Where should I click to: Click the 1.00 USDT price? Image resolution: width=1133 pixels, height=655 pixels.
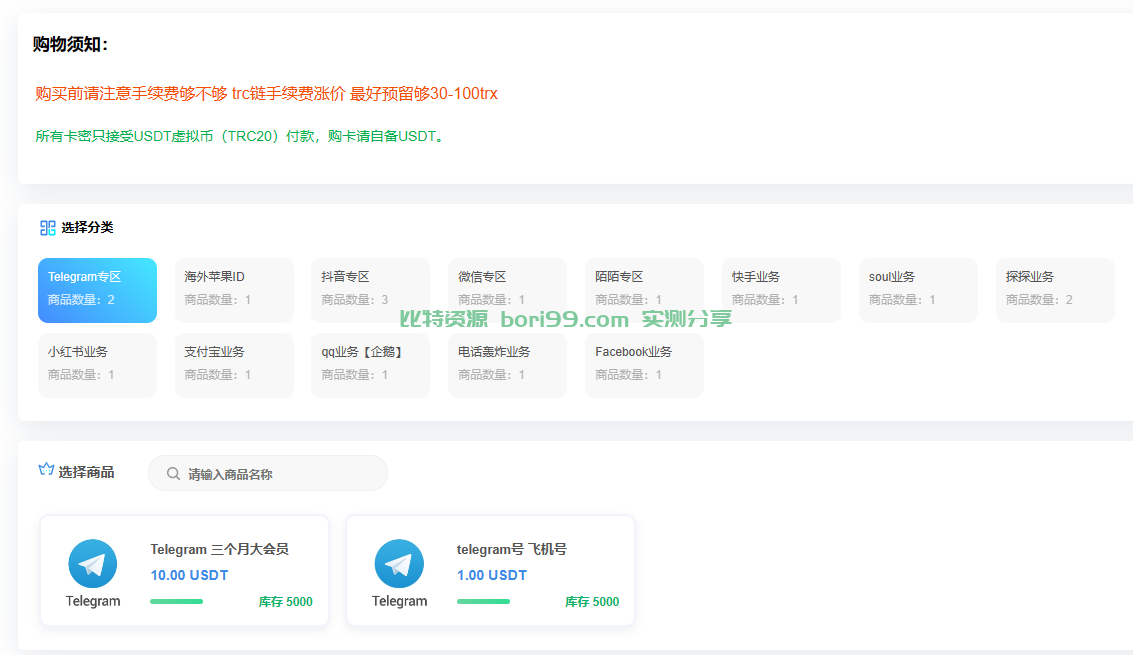click(x=492, y=575)
